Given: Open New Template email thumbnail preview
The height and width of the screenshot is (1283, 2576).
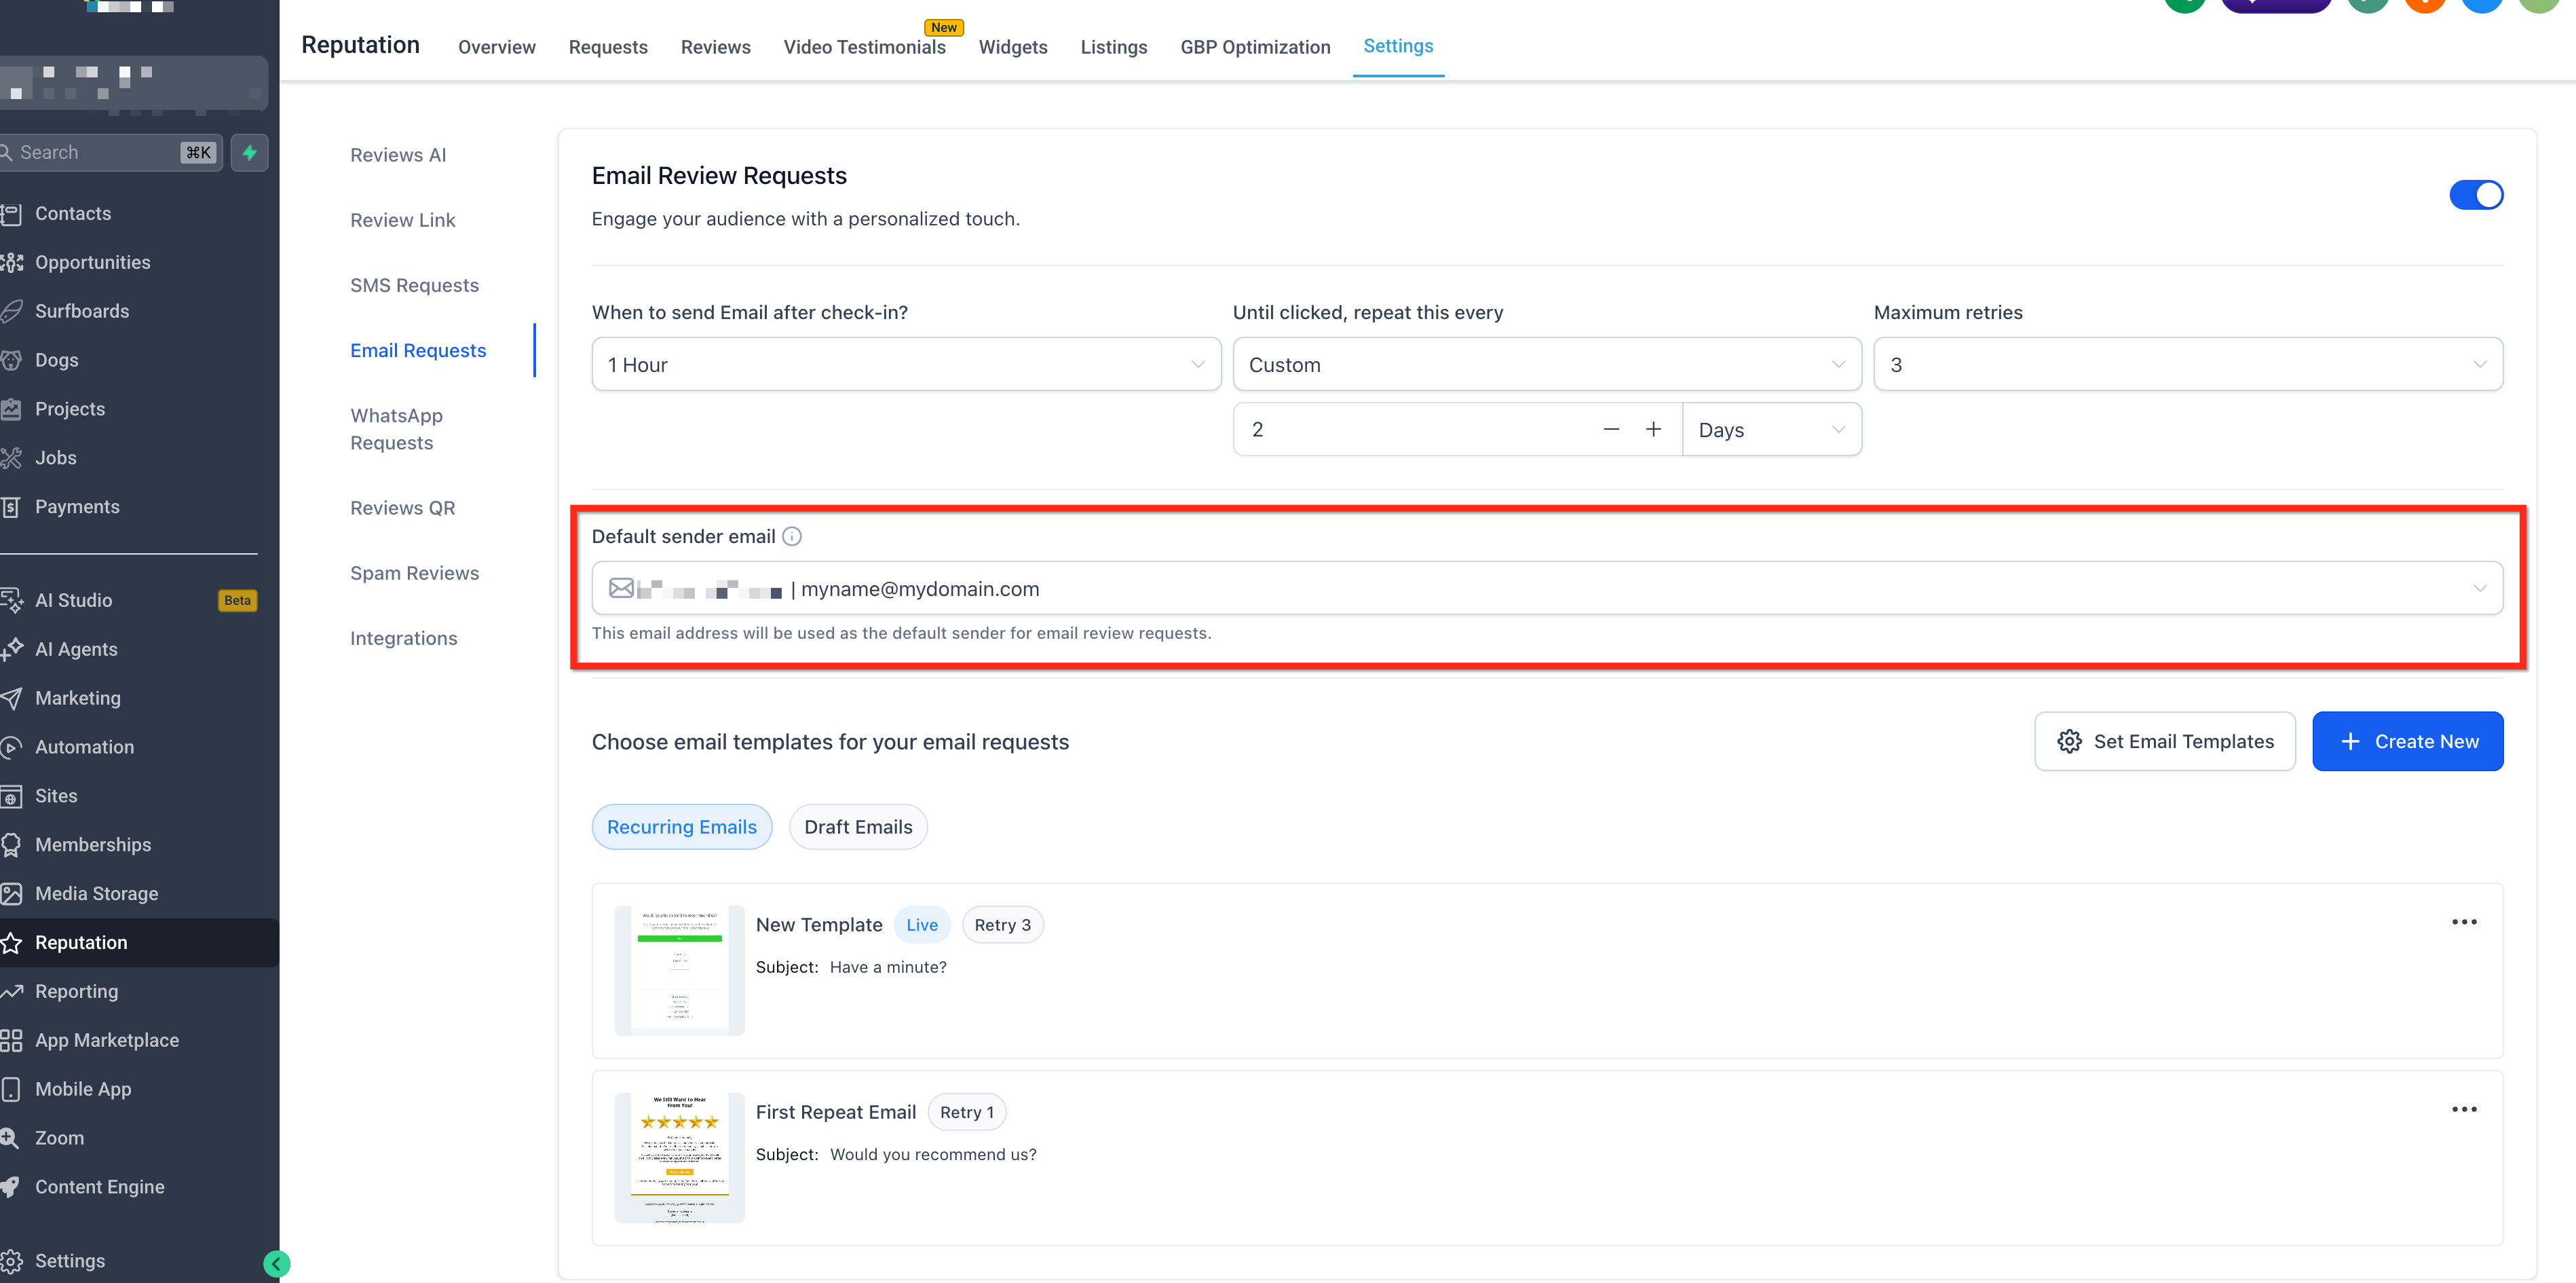Looking at the screenshot, I should point(680,971).
